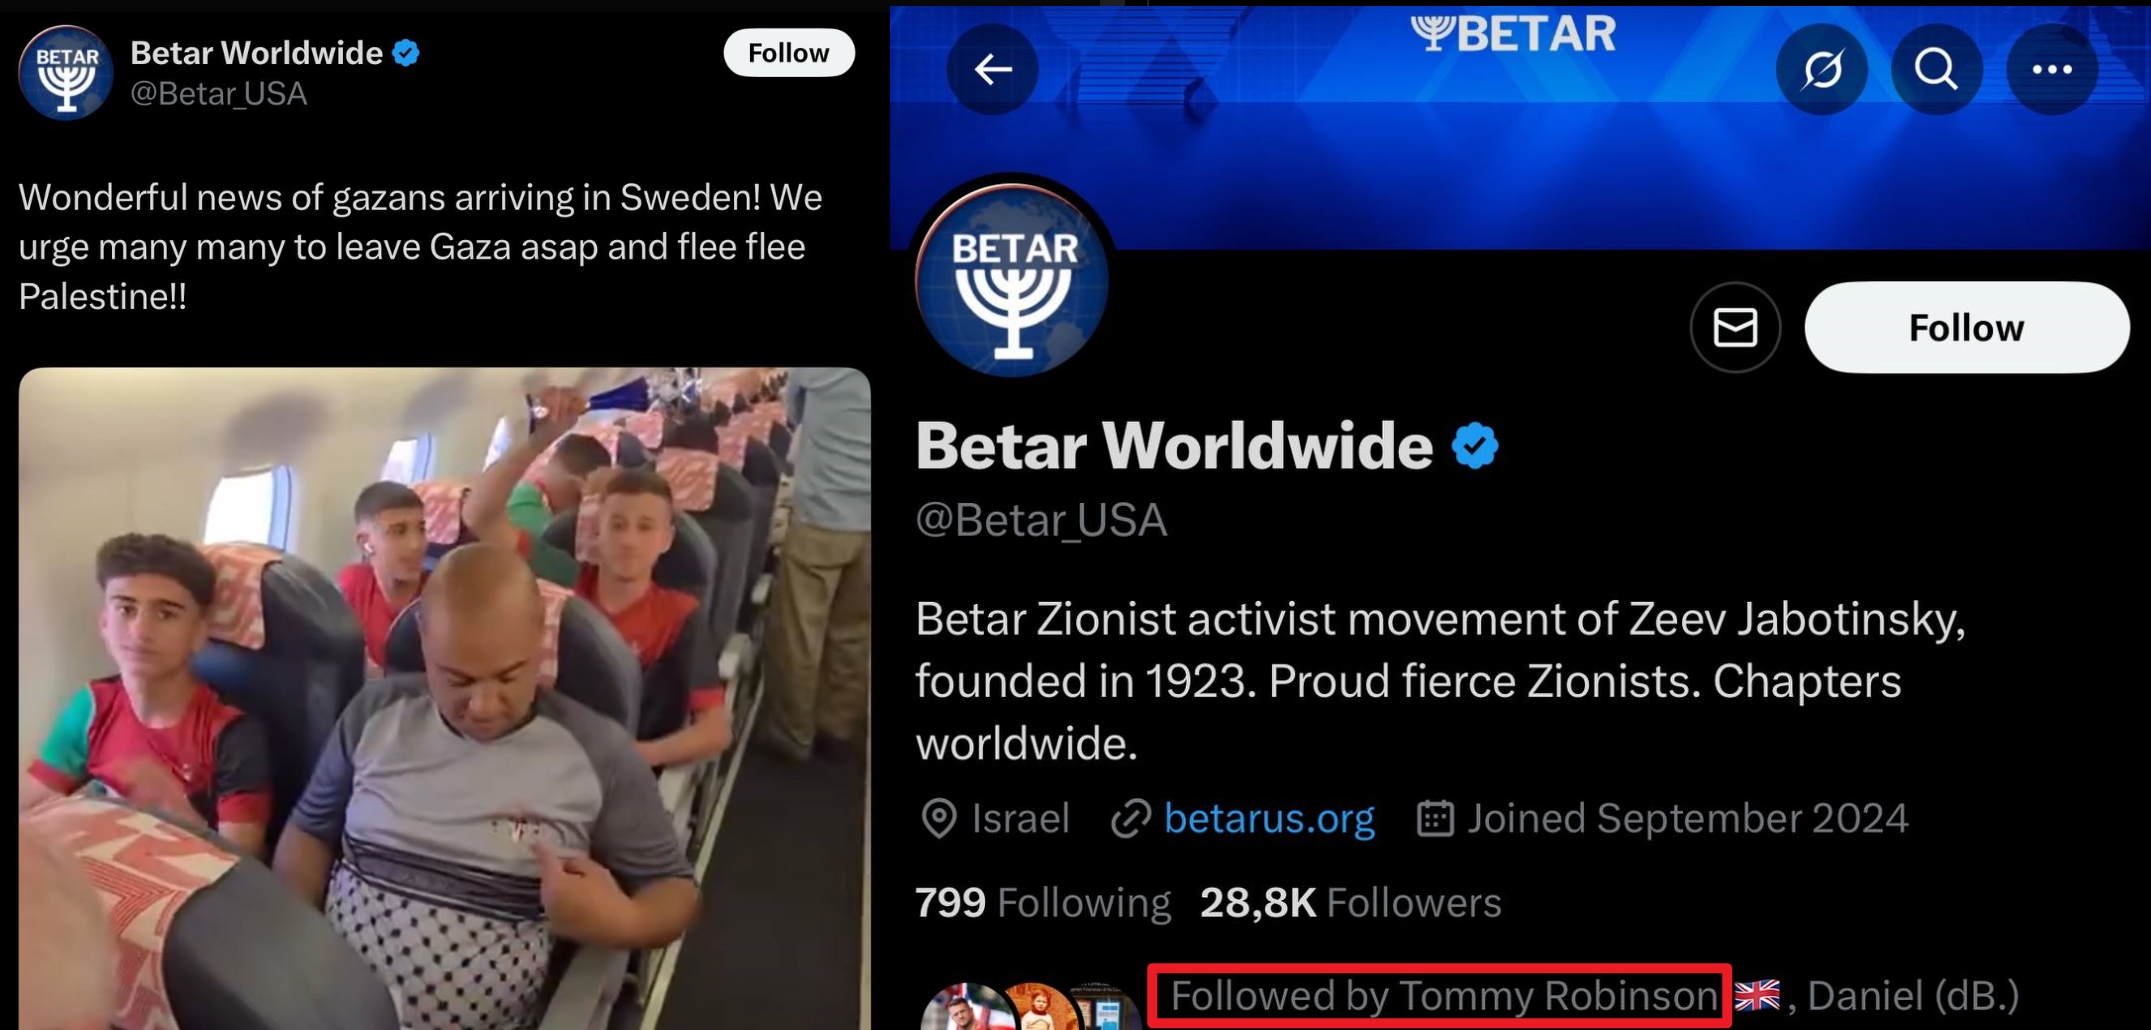This screenshot has width=2151, height=1030.
Task: Click the tweet author's Betar avatar
Action: click(x=66, y=73)
